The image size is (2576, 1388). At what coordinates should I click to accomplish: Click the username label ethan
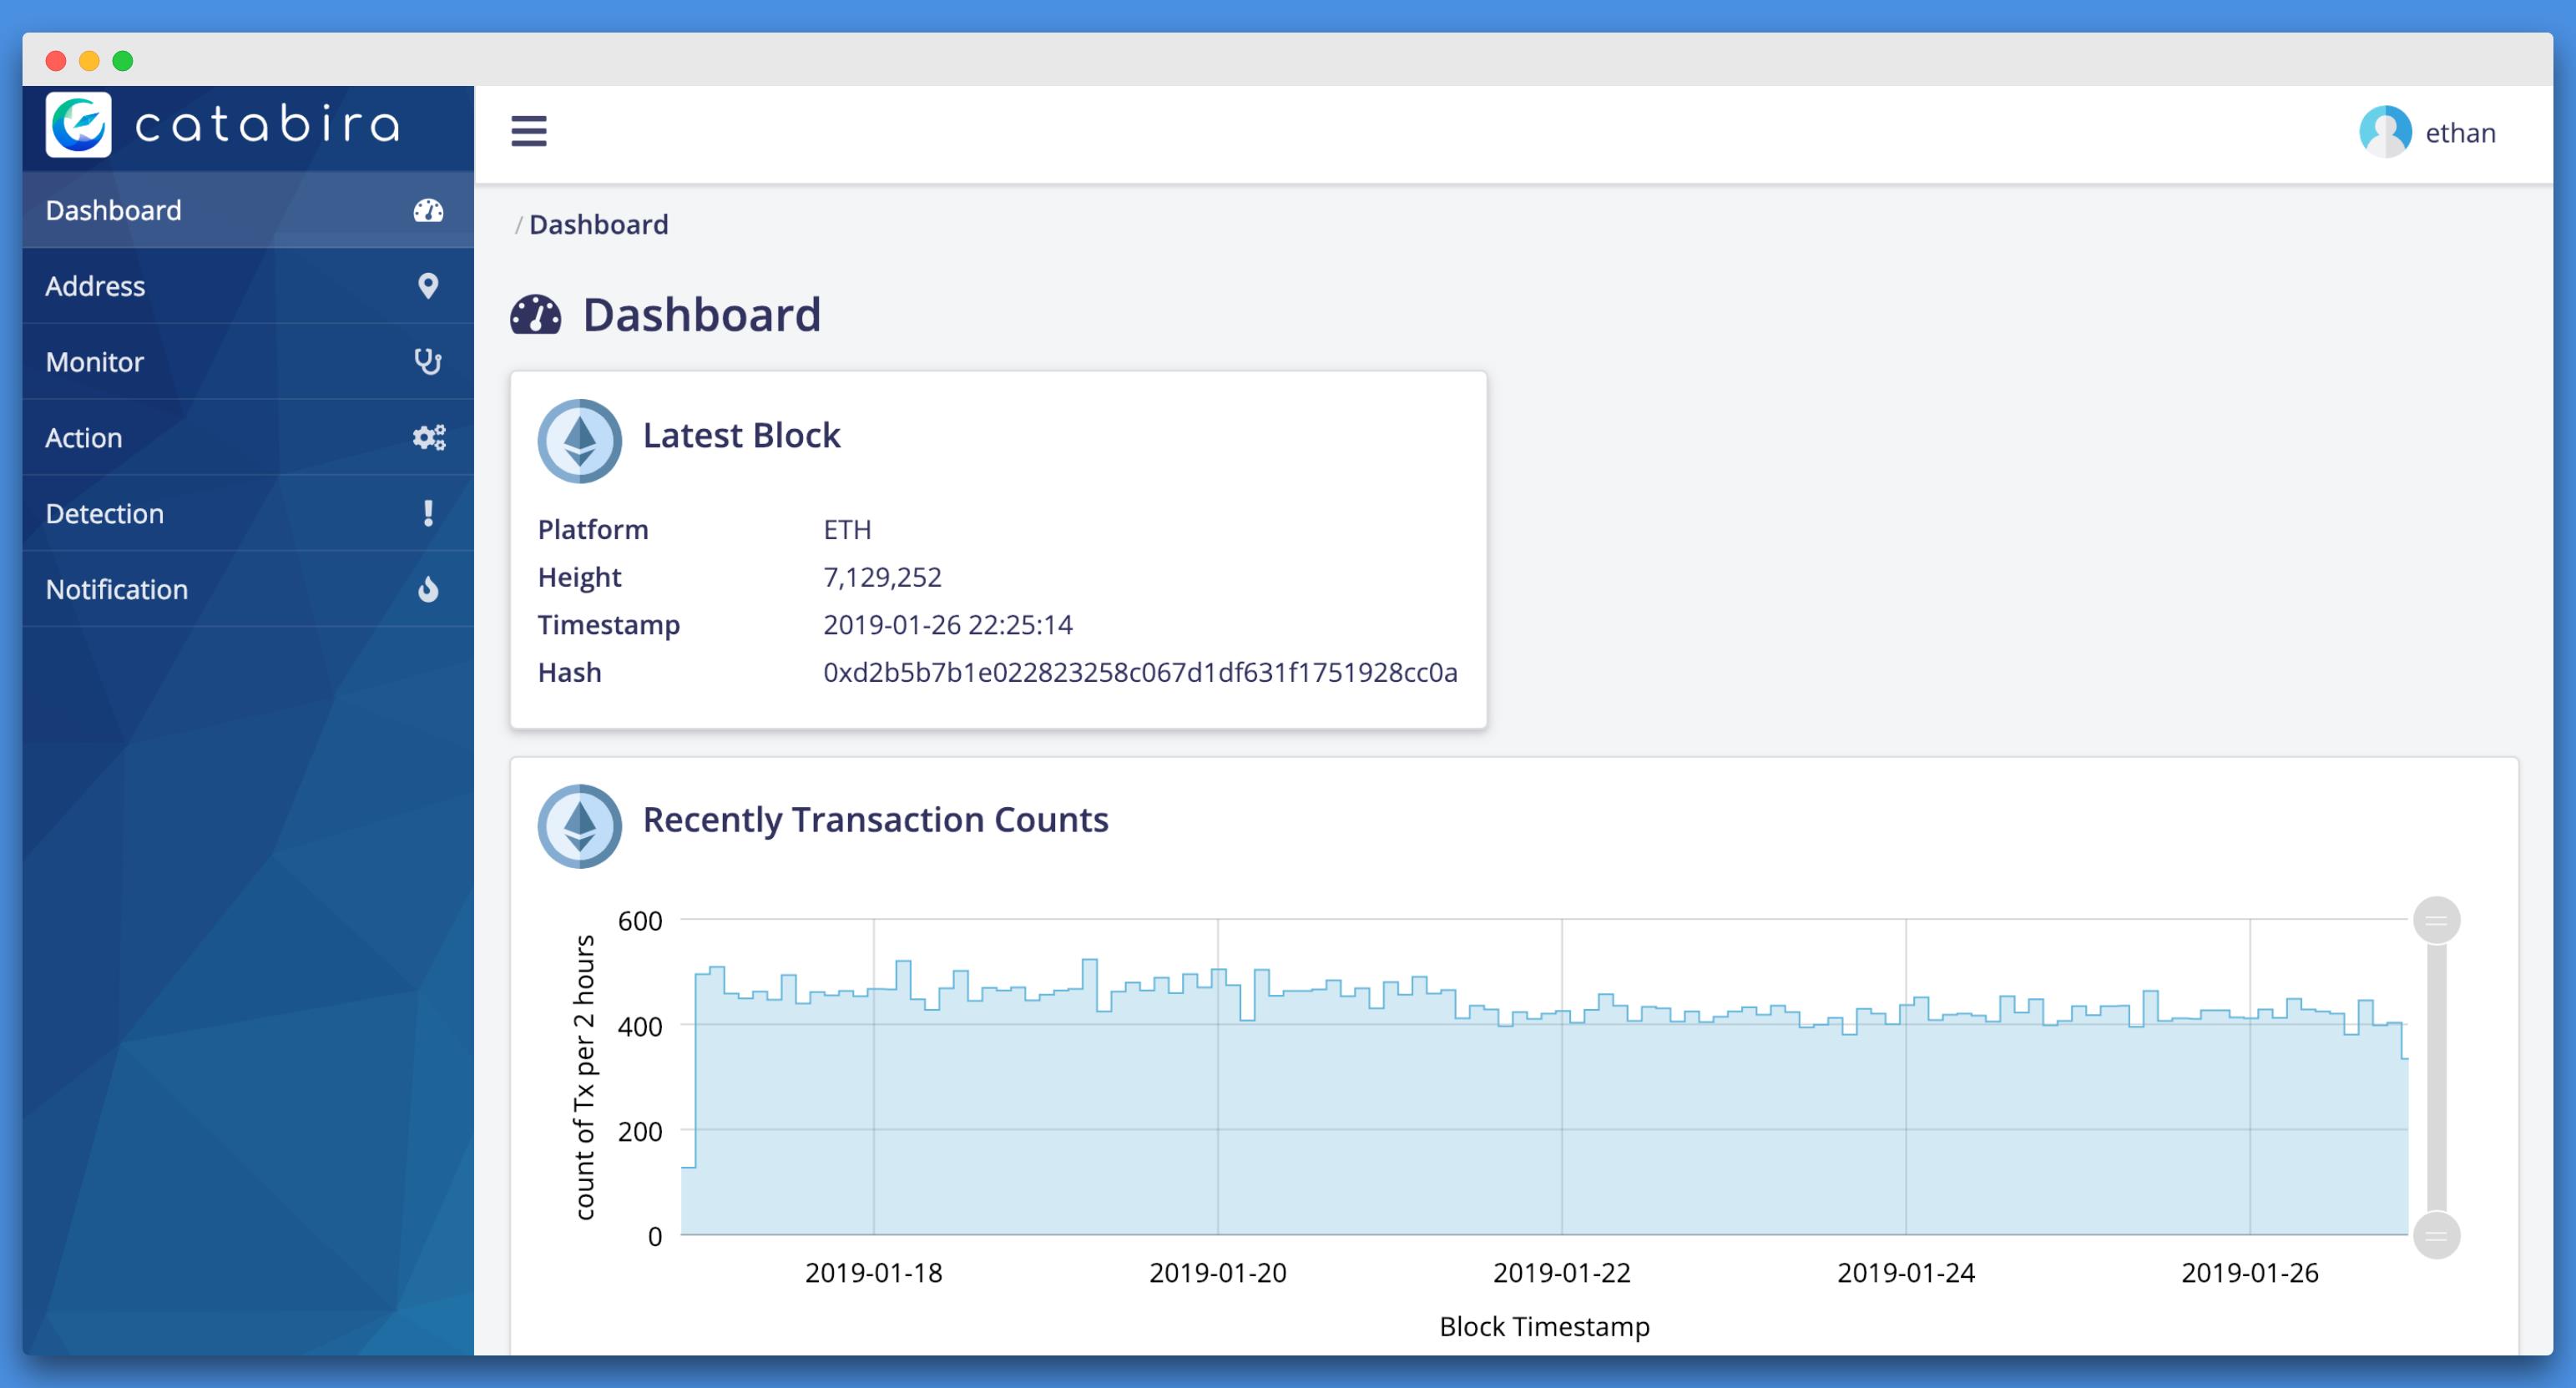coord(2463,129)
